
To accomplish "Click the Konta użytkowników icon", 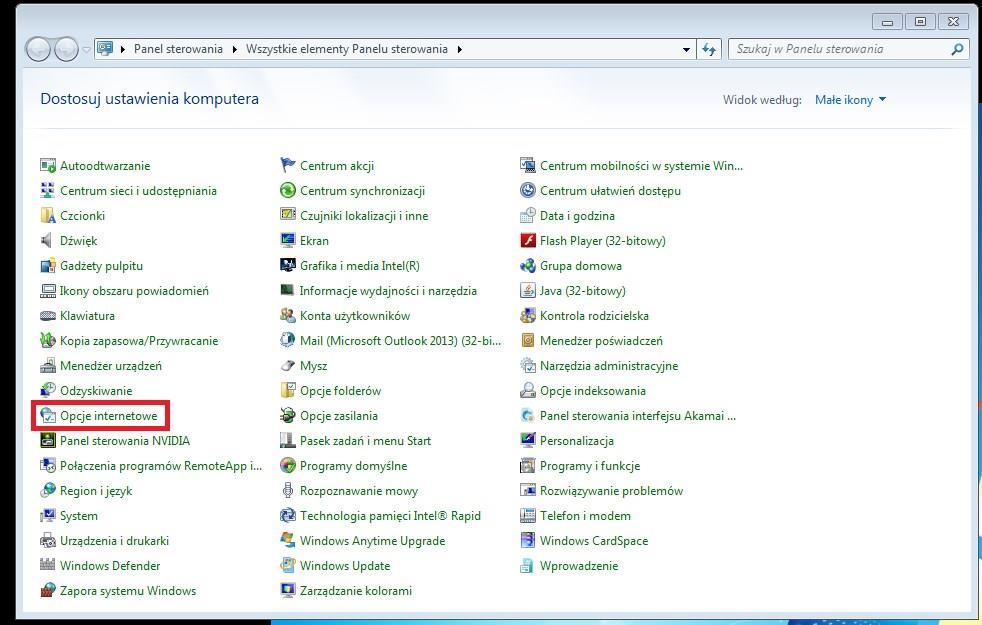I will point(287,316).
